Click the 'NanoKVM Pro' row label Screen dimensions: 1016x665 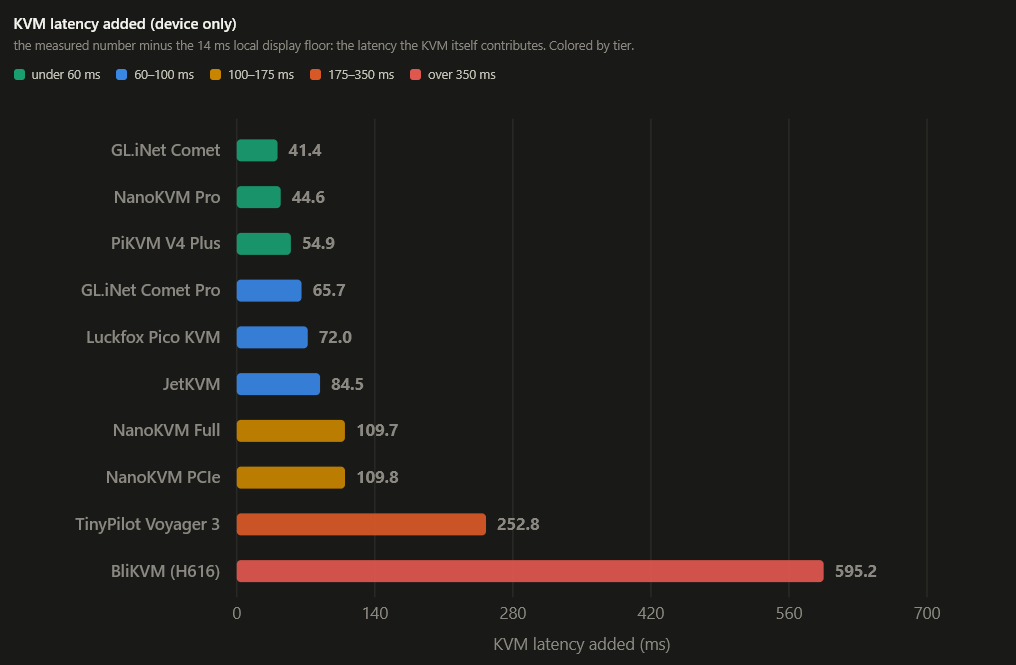pos(167,197)
